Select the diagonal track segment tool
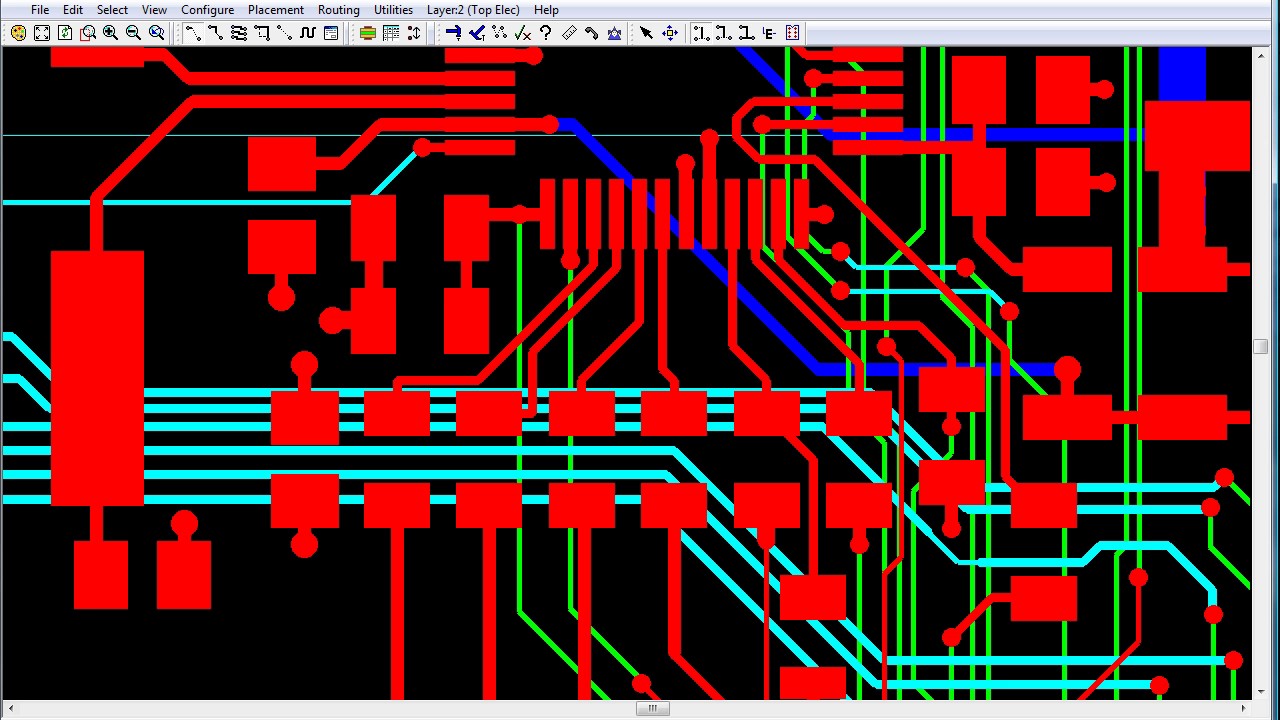Viewport: 1280px width, 720px height. (x=193, y=33)
